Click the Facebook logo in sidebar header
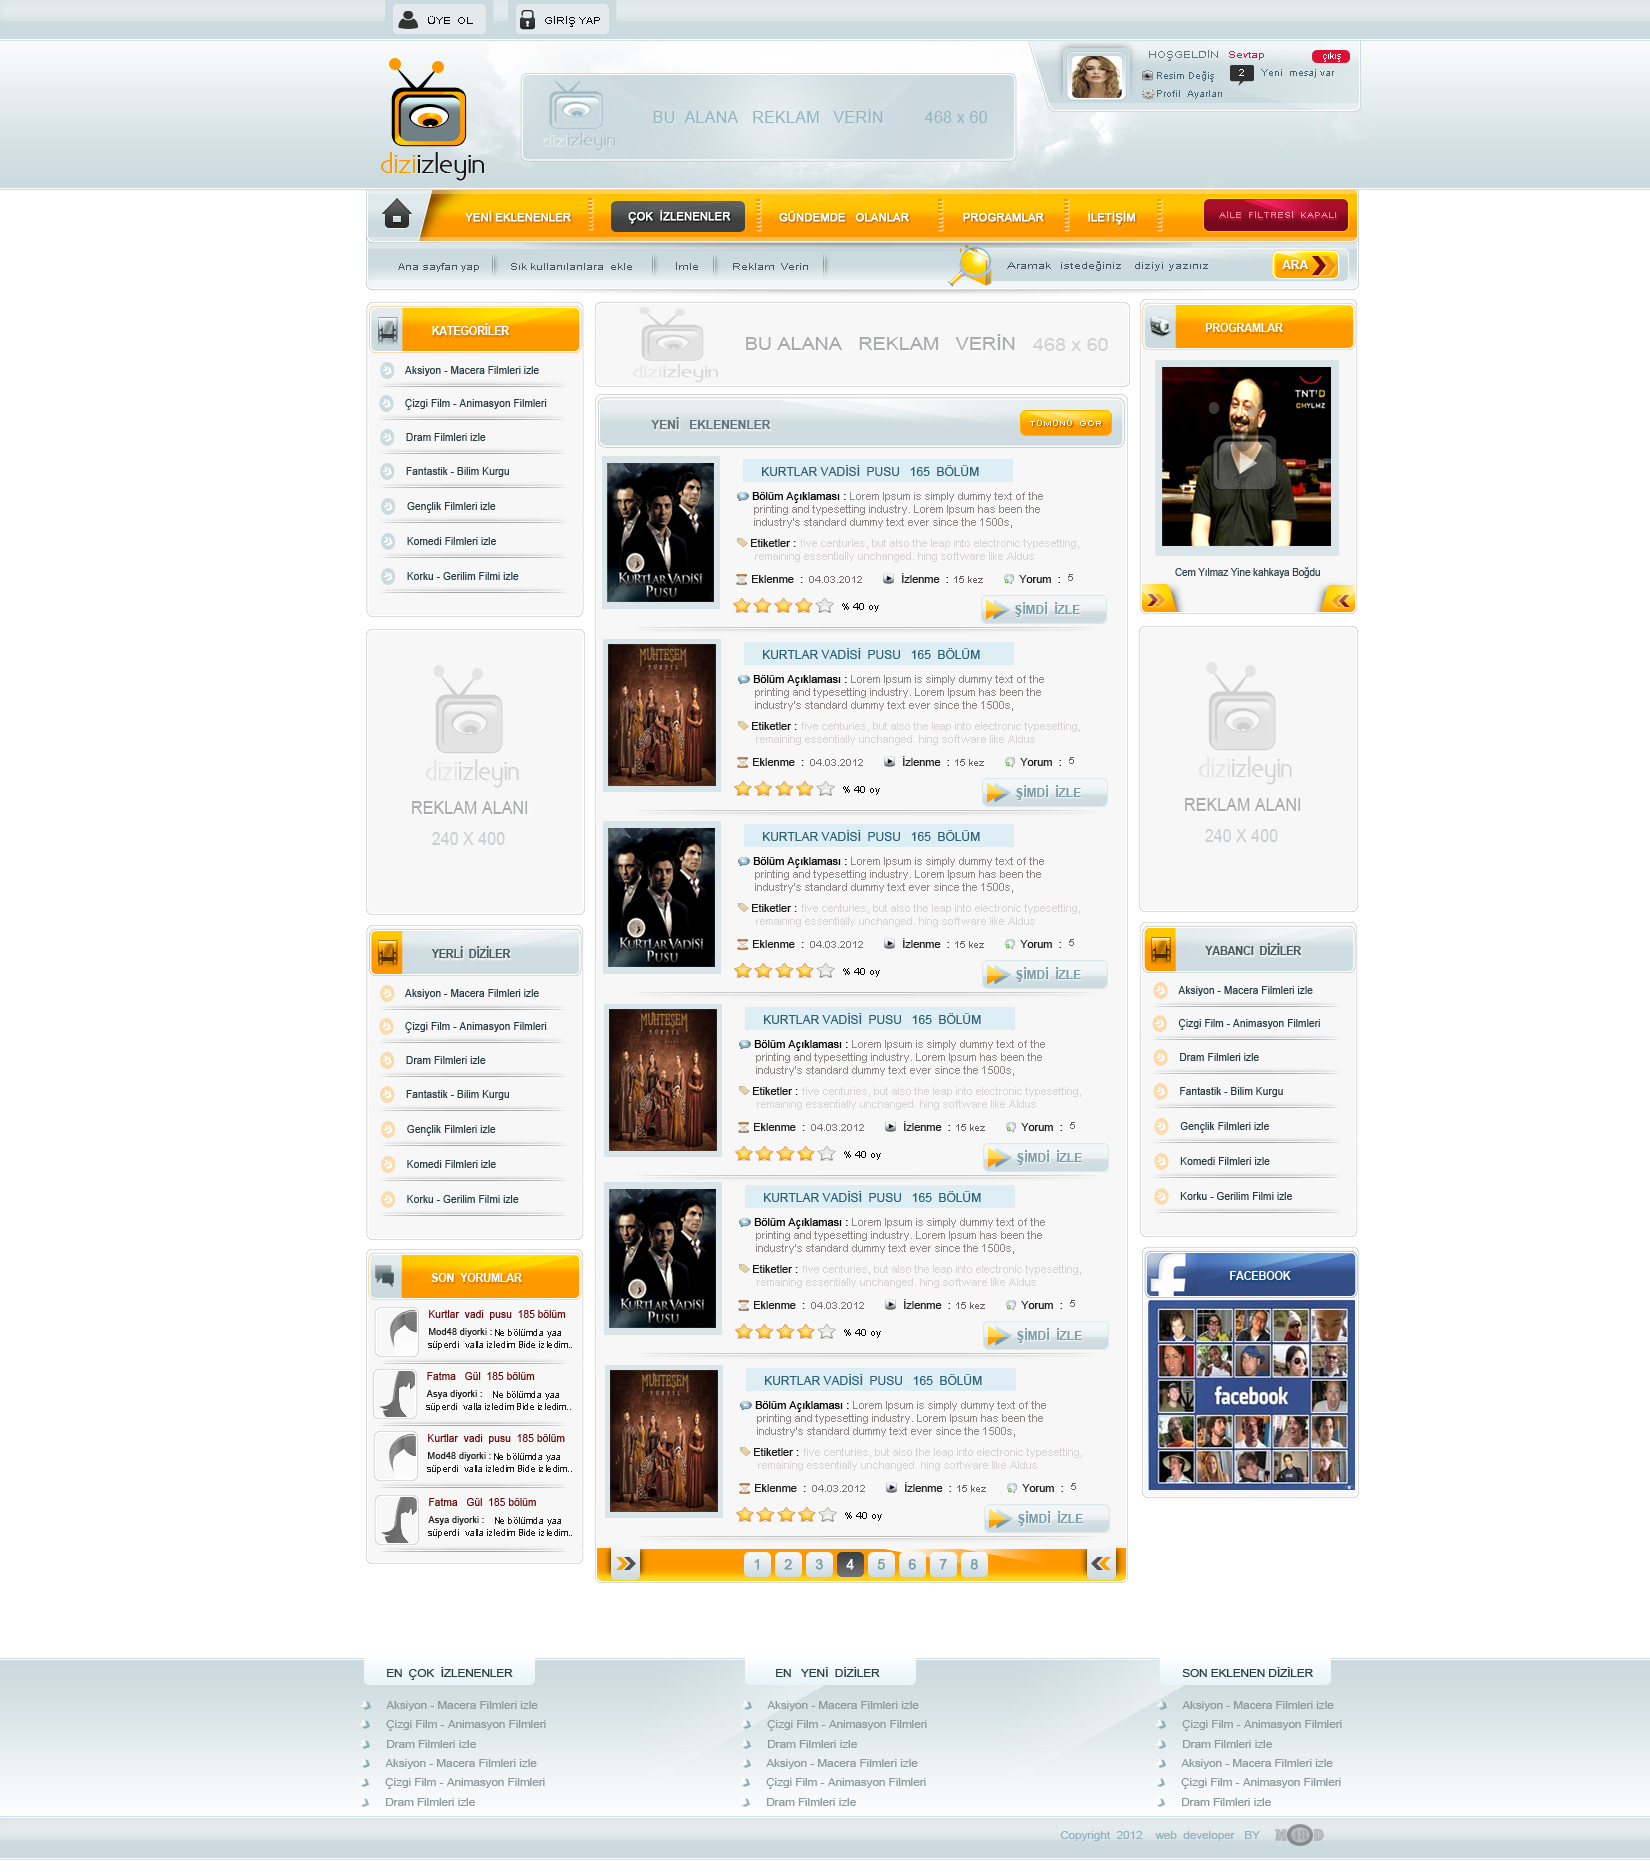The image size is (1650, 1872). (1167, 1276)
